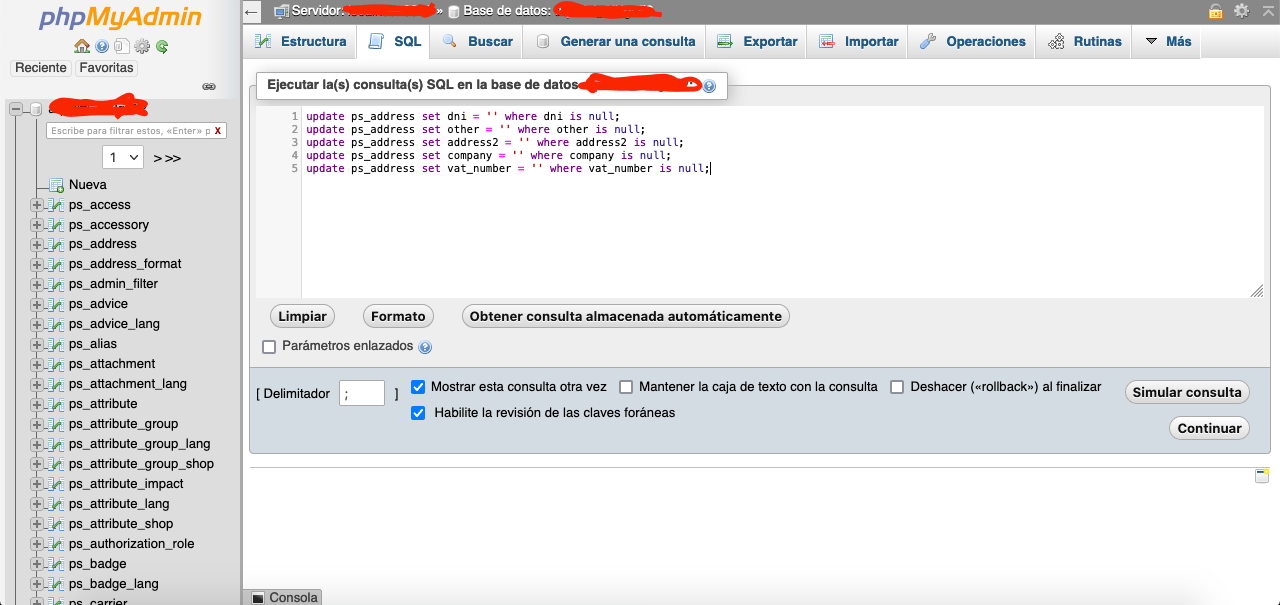The height and width of the screenshot is (605, 1280).
Task: Open phpMyAdmin documentation help icon in sidebar
Action: [x=102, y=46]
